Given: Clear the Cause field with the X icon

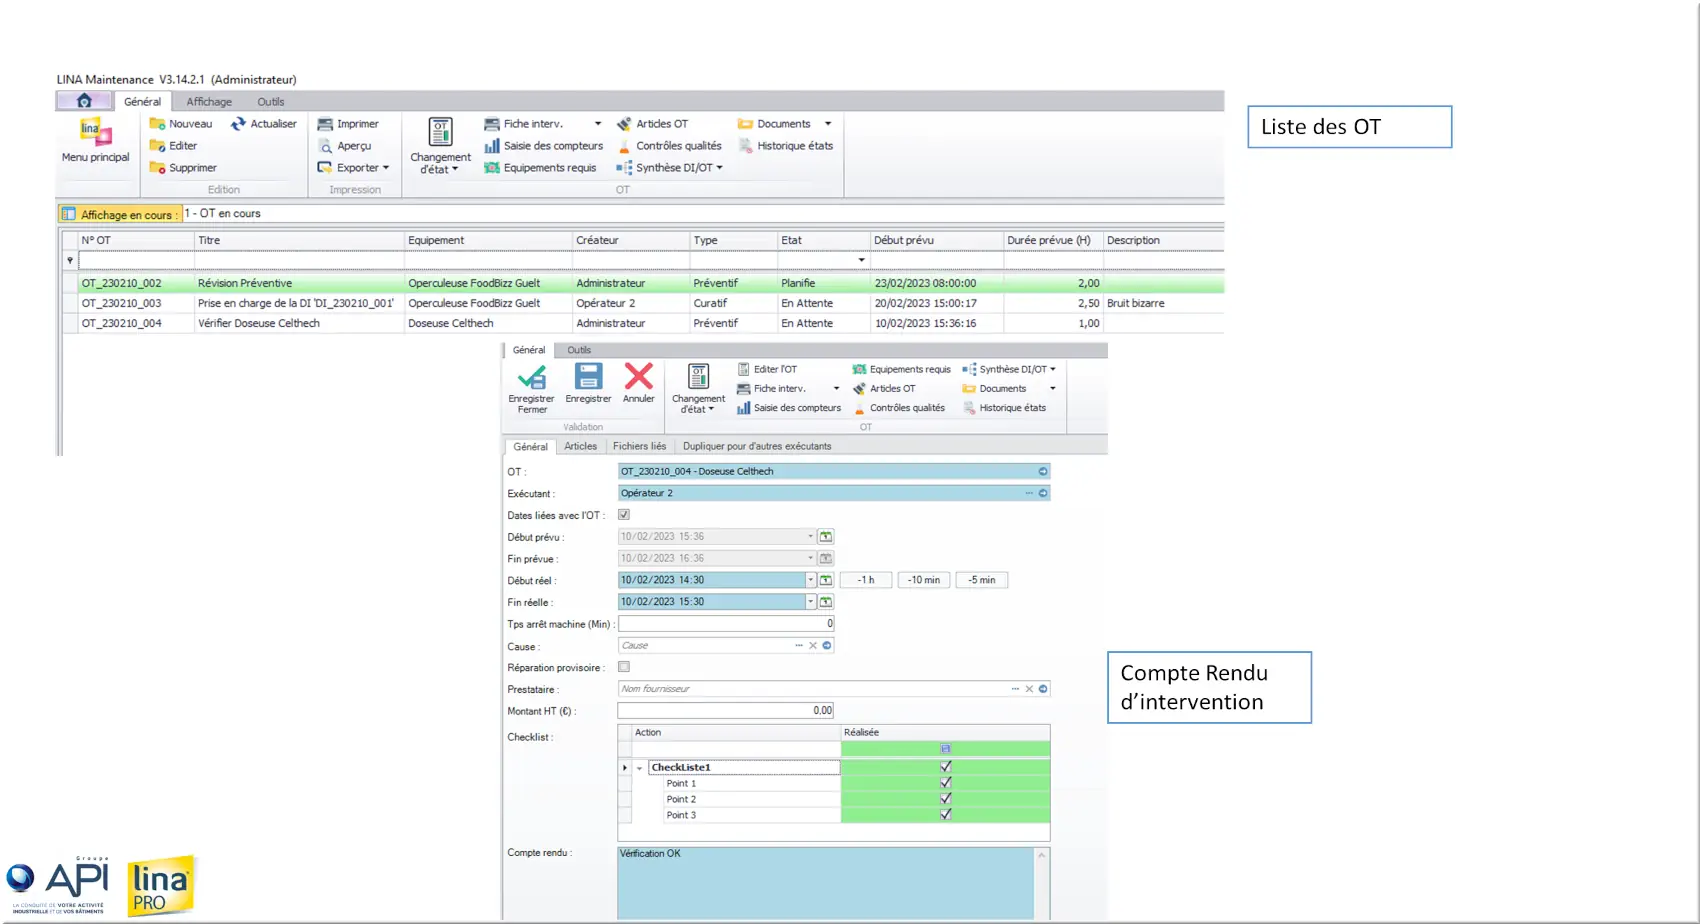Looking at the screenshot, I should click(813, 646).
